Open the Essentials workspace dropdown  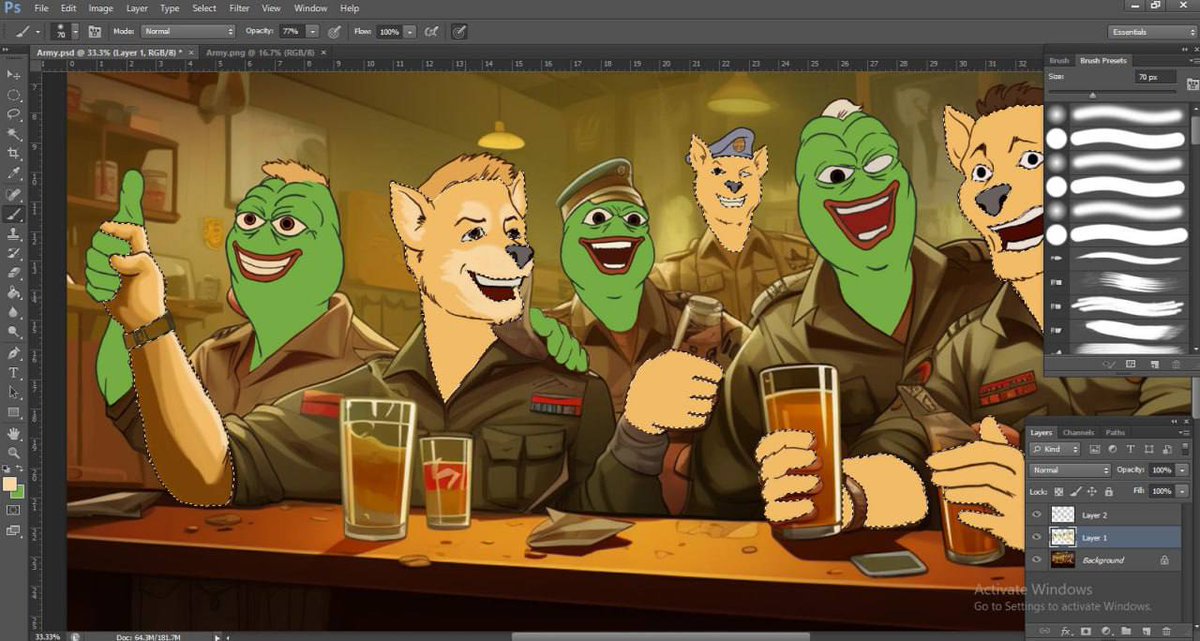(1153, 32)
